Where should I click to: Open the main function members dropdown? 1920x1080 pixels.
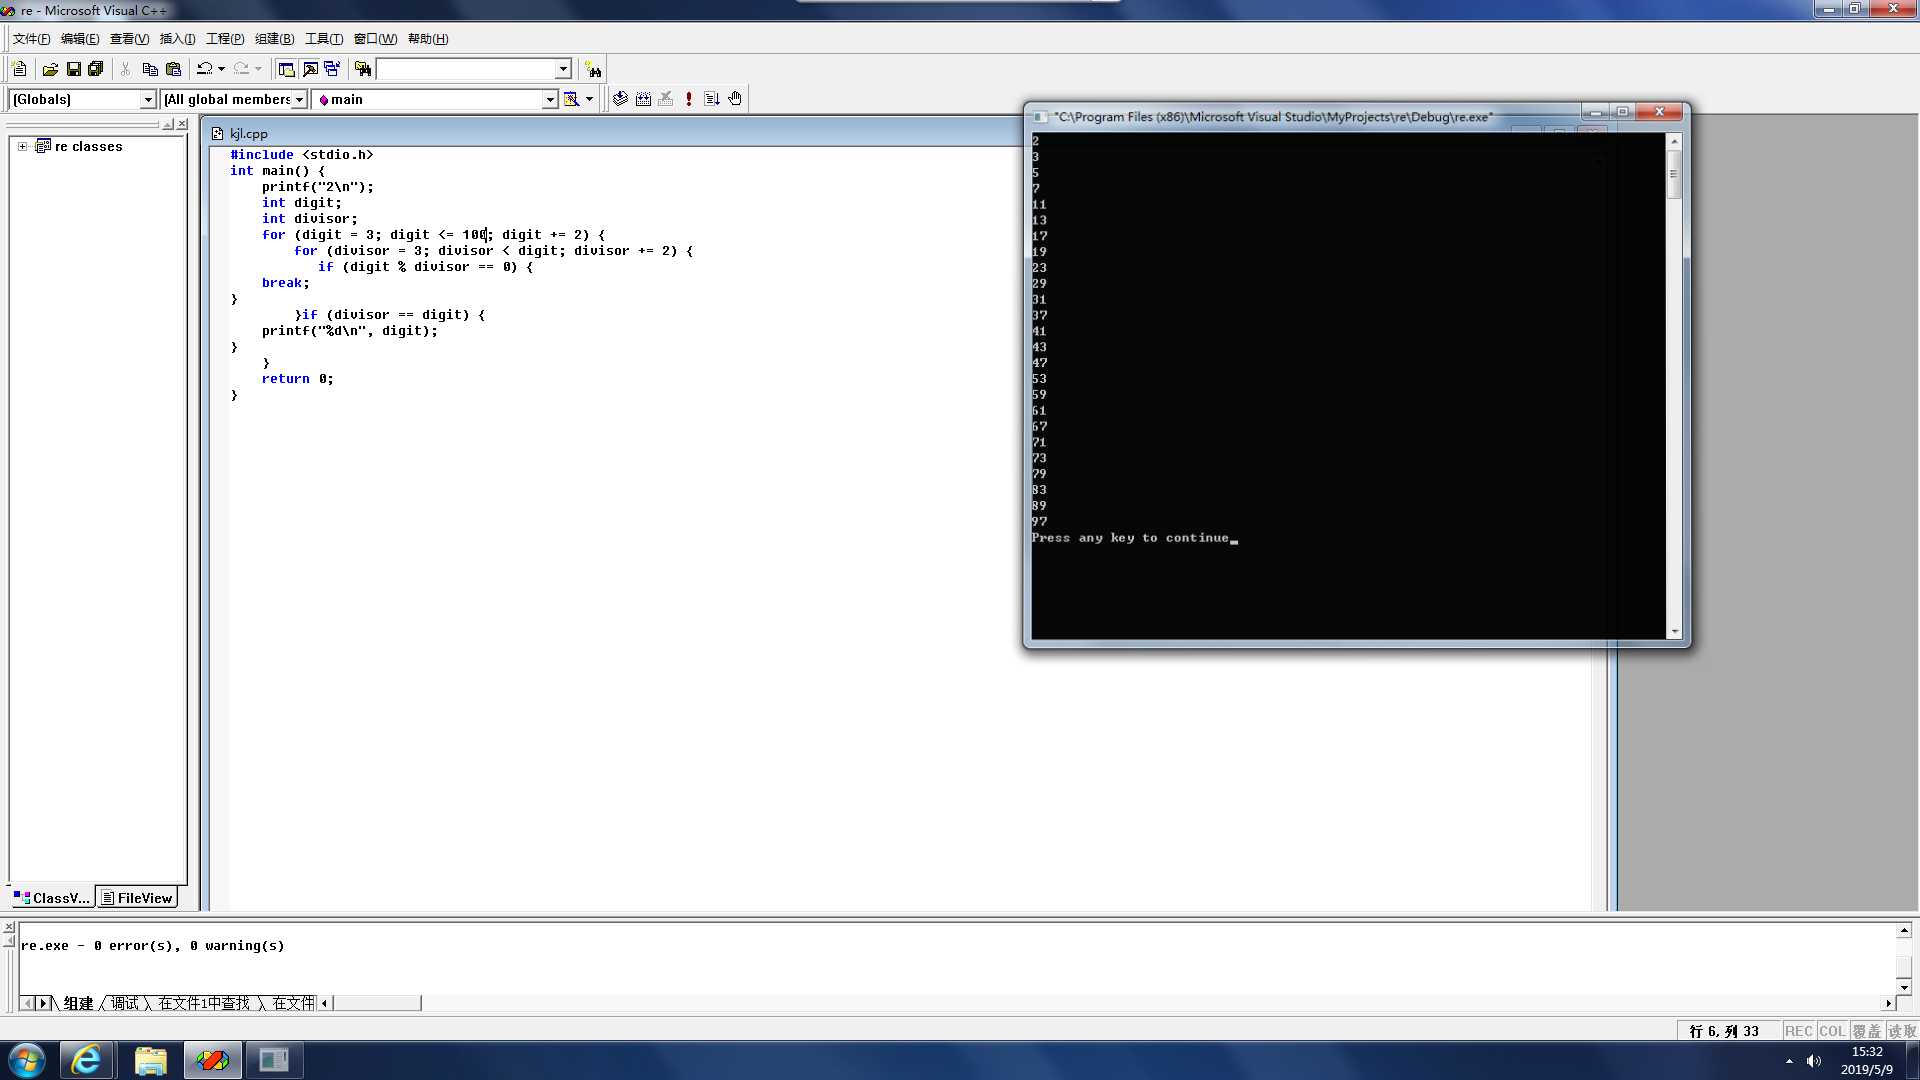[x=550, y=99]
